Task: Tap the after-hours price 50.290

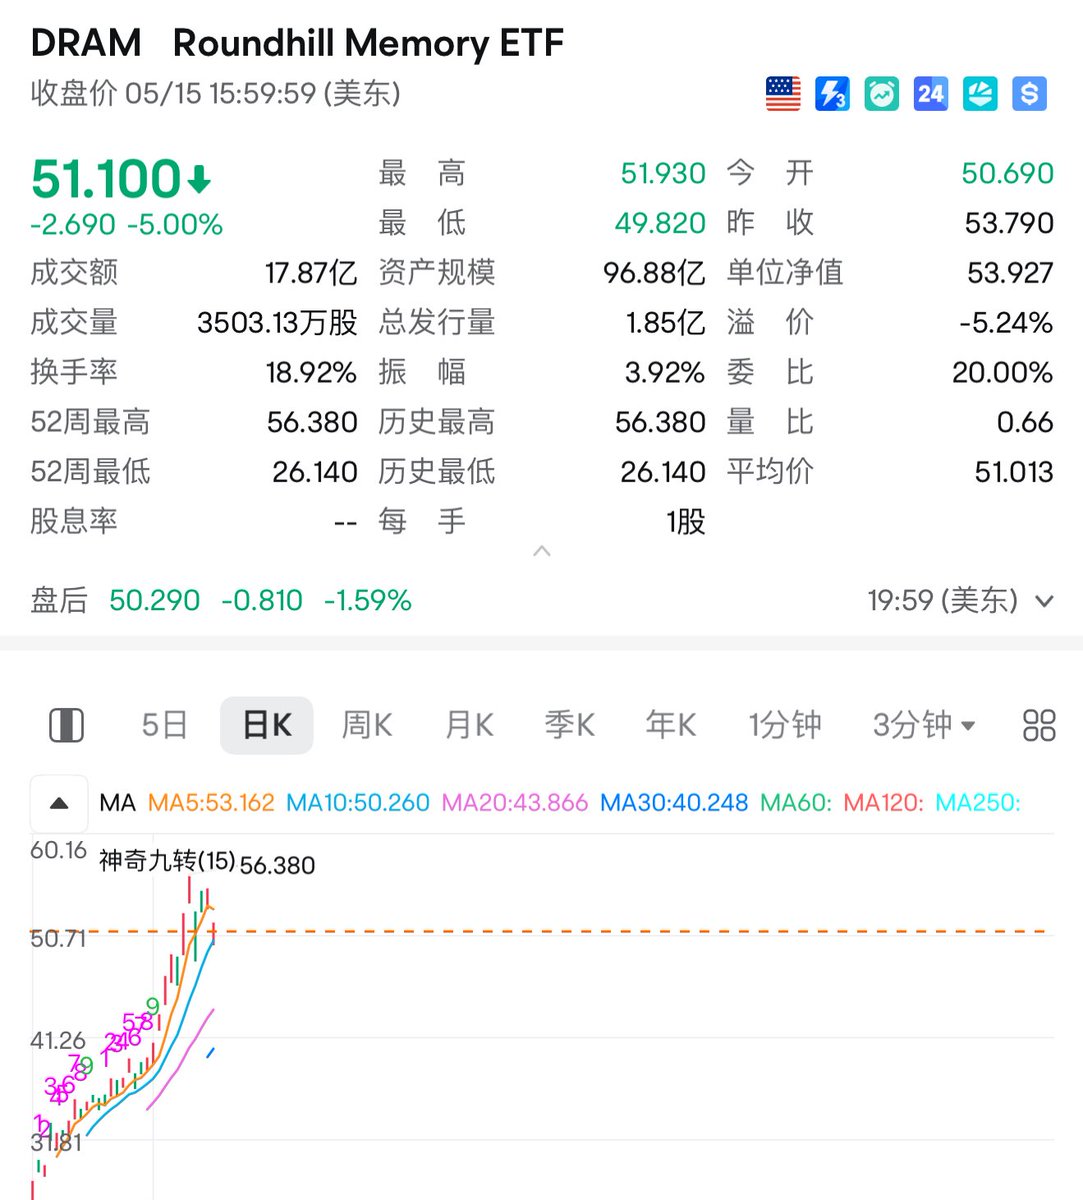Action: [x=155, y=600]
